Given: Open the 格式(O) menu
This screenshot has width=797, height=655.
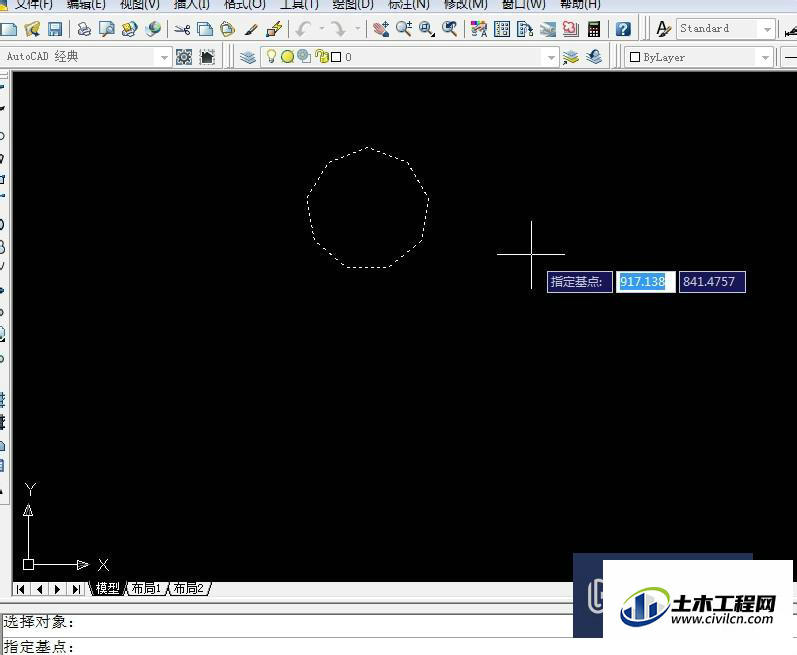Looking at the screenshot, I should 245,5.
